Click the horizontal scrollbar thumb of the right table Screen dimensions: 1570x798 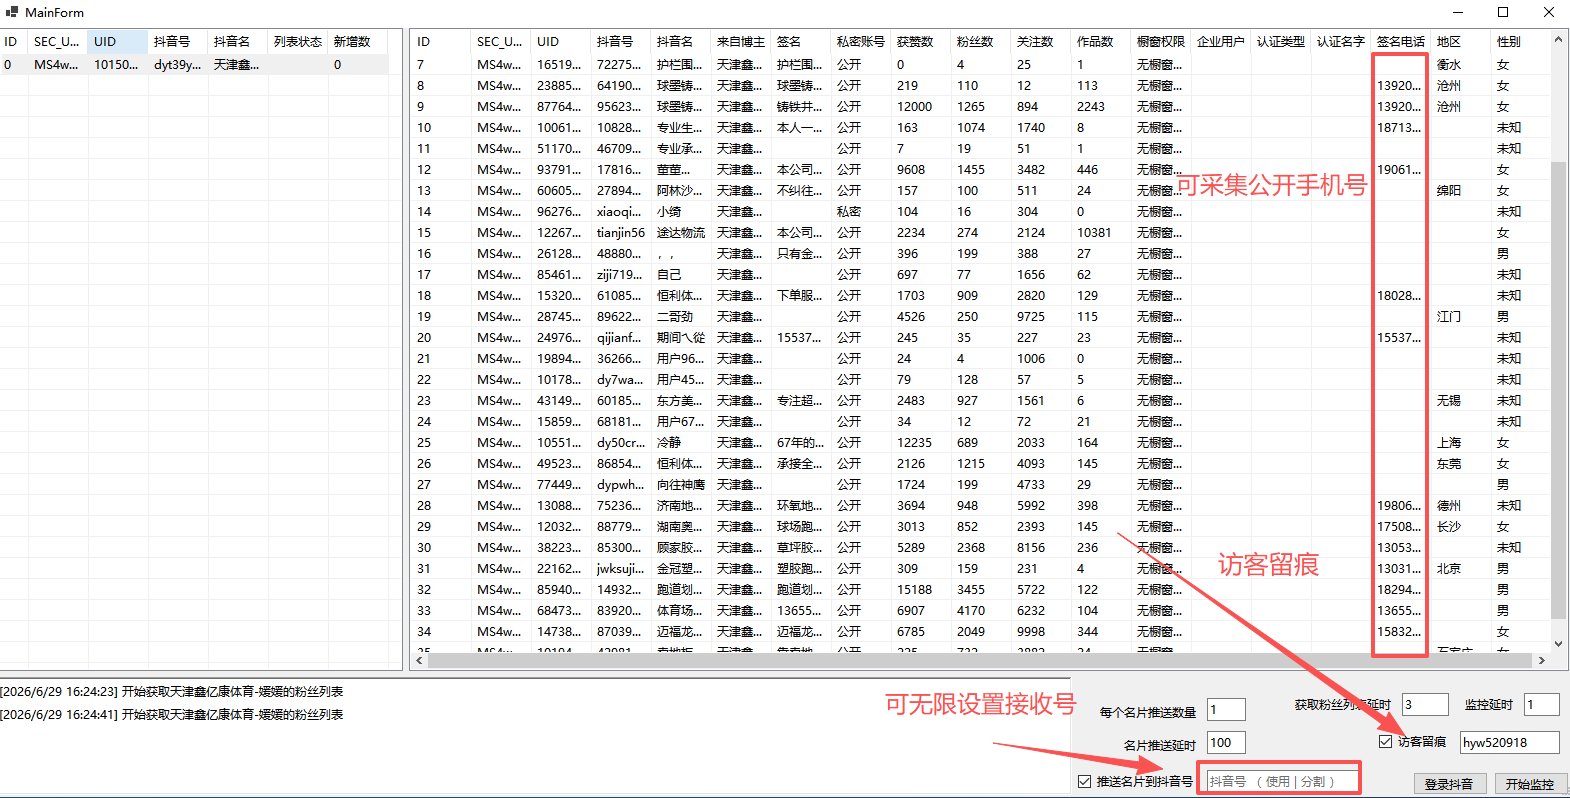click(980, 660)
